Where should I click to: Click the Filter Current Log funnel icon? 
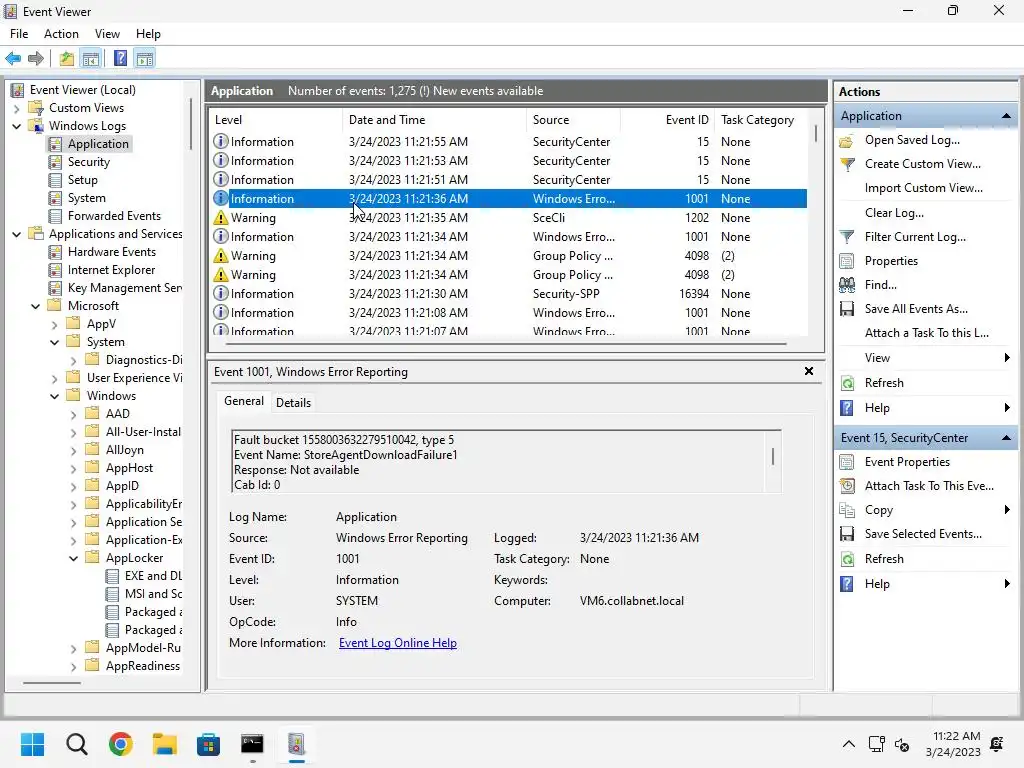(x=847, y=237)
